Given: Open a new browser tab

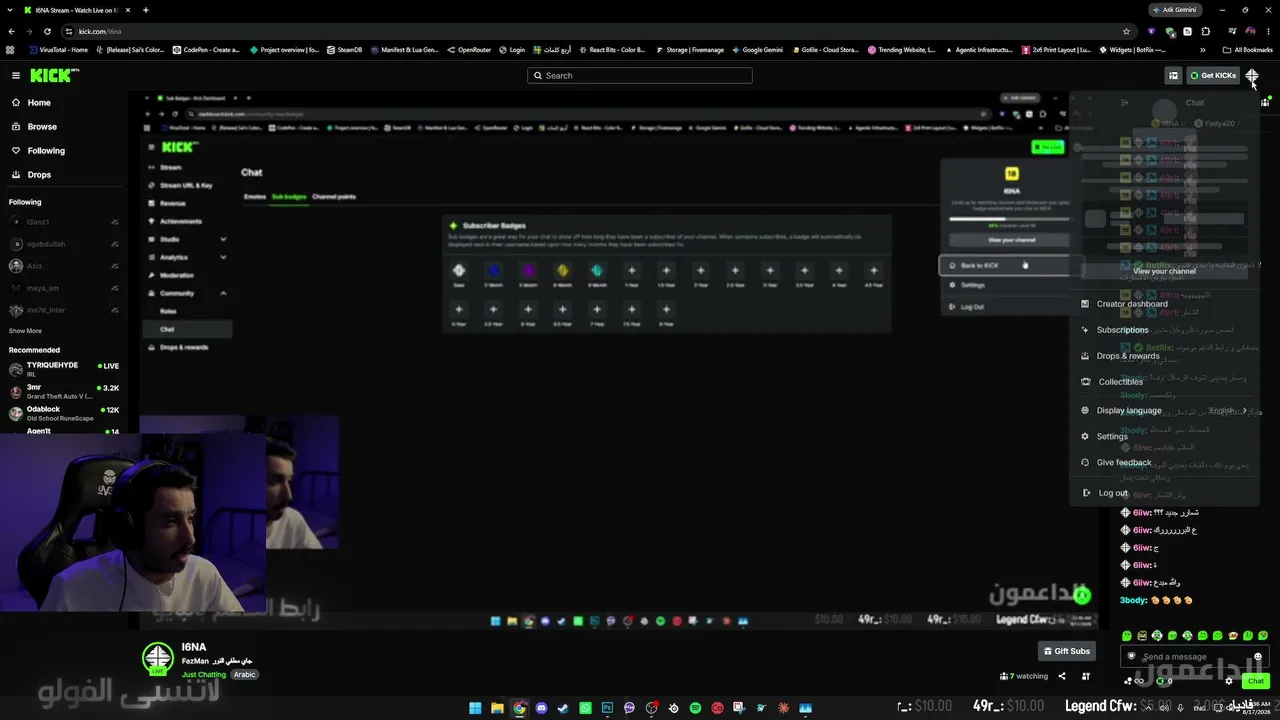Looking at the screenshot, I should pyautogui.click(x=145, y=10).
